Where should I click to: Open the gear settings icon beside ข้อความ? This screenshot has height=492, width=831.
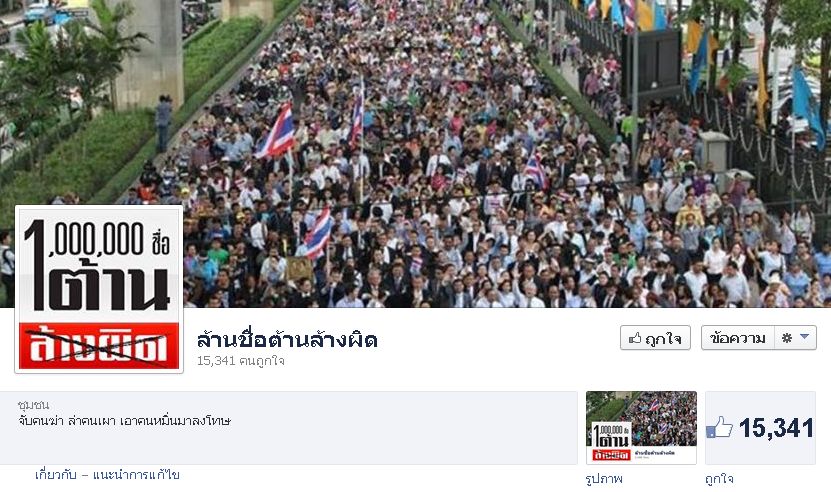[x=786, y=338]
